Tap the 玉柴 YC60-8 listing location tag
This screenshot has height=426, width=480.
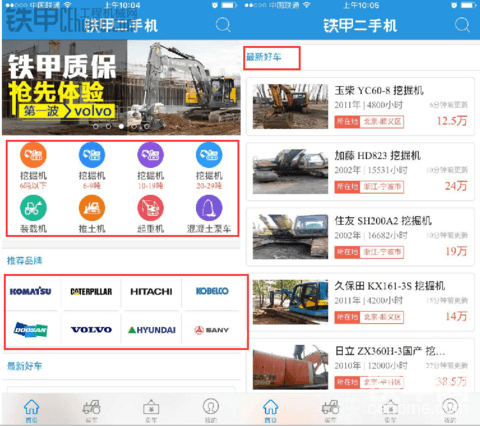(x=369, y=122)
